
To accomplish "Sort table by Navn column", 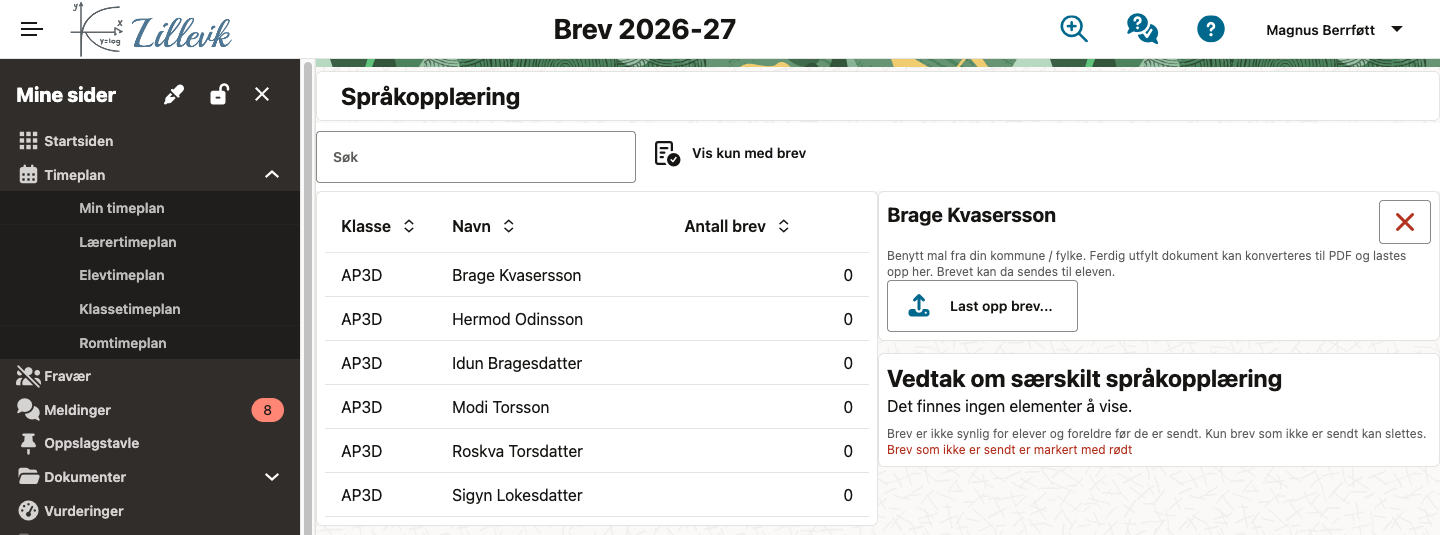I will pos(484,226).
